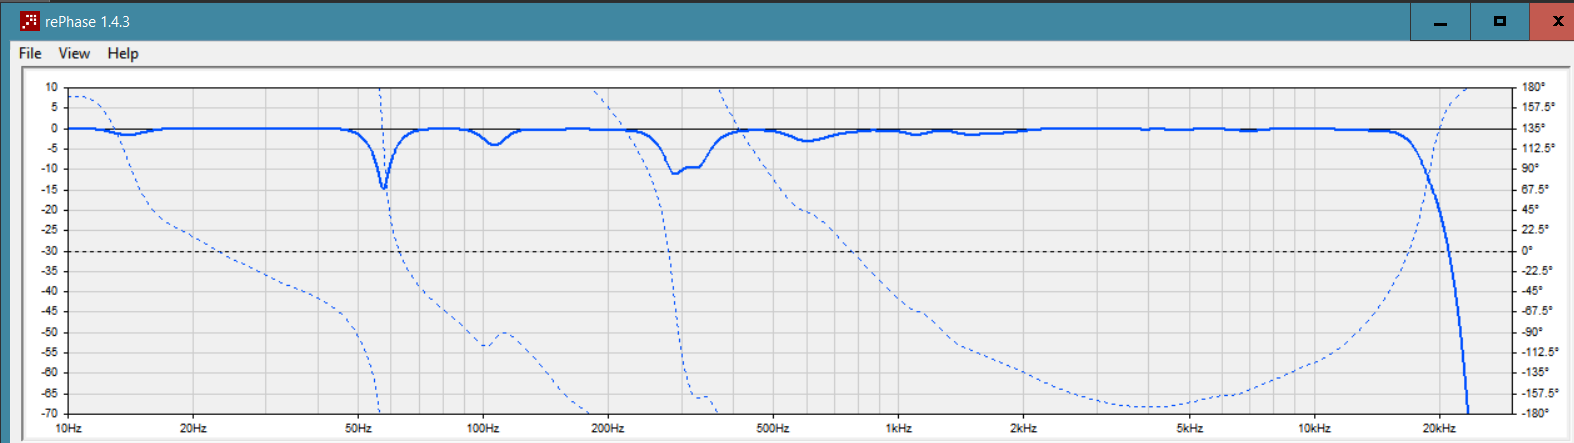Image resolution: width=1574 pixels, height=443 pixels.
Task: Click the rePhase 1.4.3 title text
Action: [x=87, y=22]
